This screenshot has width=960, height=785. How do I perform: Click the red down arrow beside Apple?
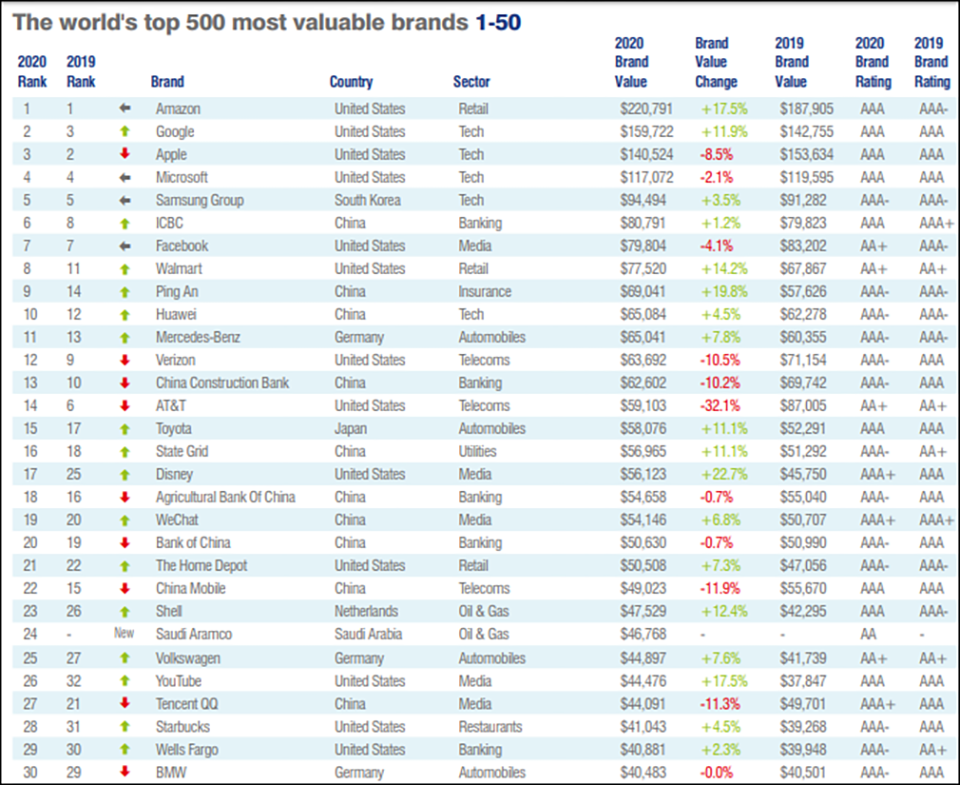point(125,154)
